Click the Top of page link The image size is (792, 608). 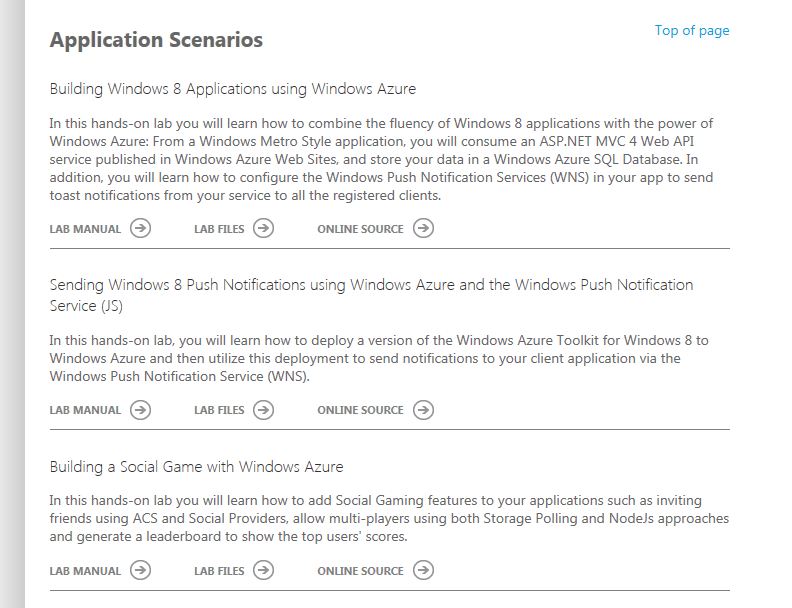click(x=692, y=31)
